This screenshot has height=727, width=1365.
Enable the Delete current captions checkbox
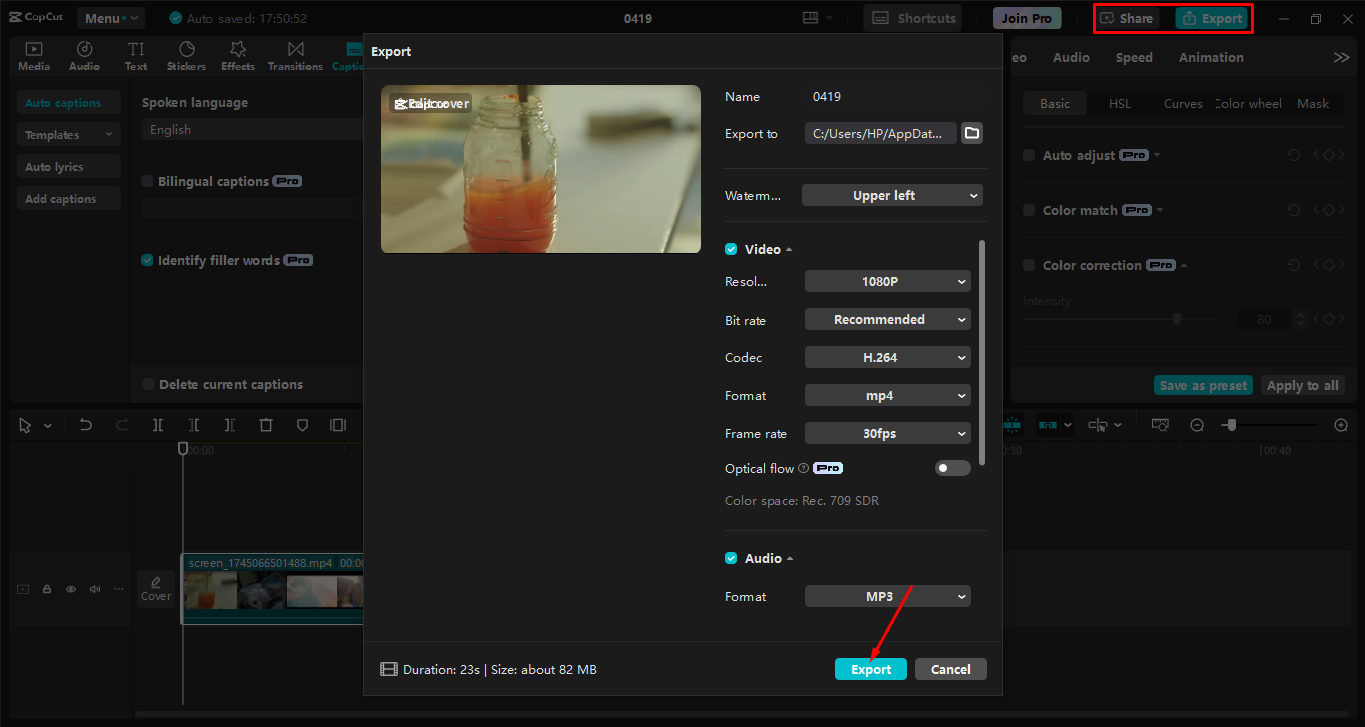point(147,383)
